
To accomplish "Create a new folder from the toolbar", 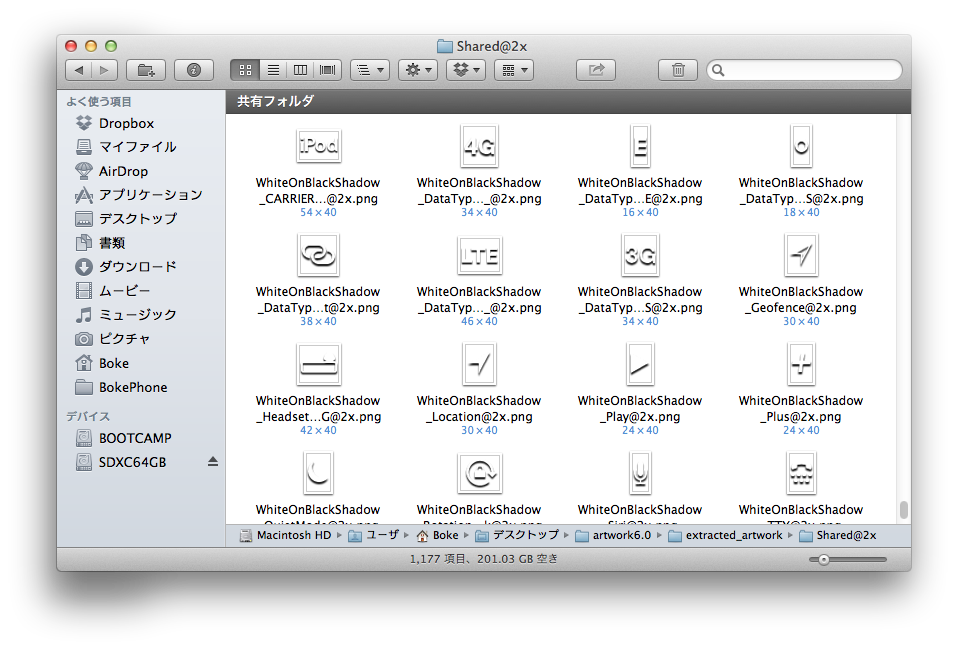I will coord(146,70).
